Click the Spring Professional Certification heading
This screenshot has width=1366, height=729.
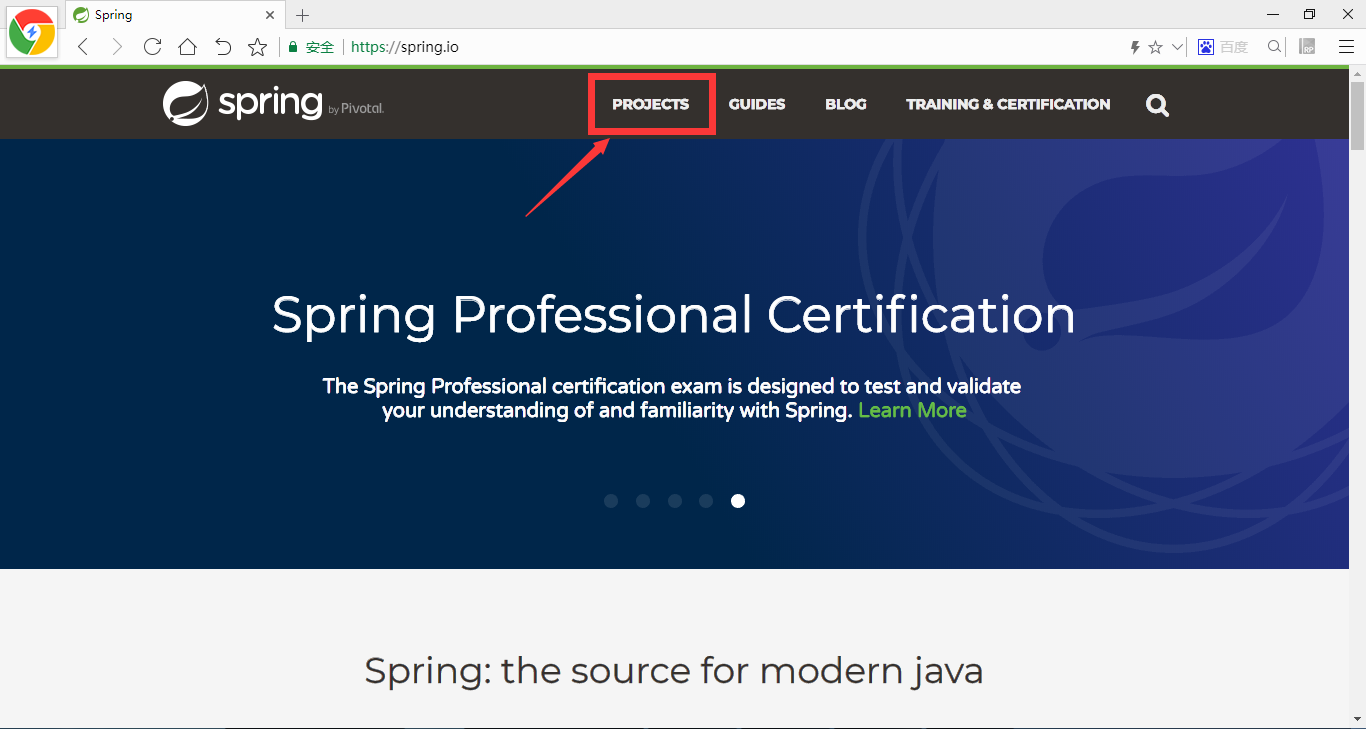(x=674, y=315)
